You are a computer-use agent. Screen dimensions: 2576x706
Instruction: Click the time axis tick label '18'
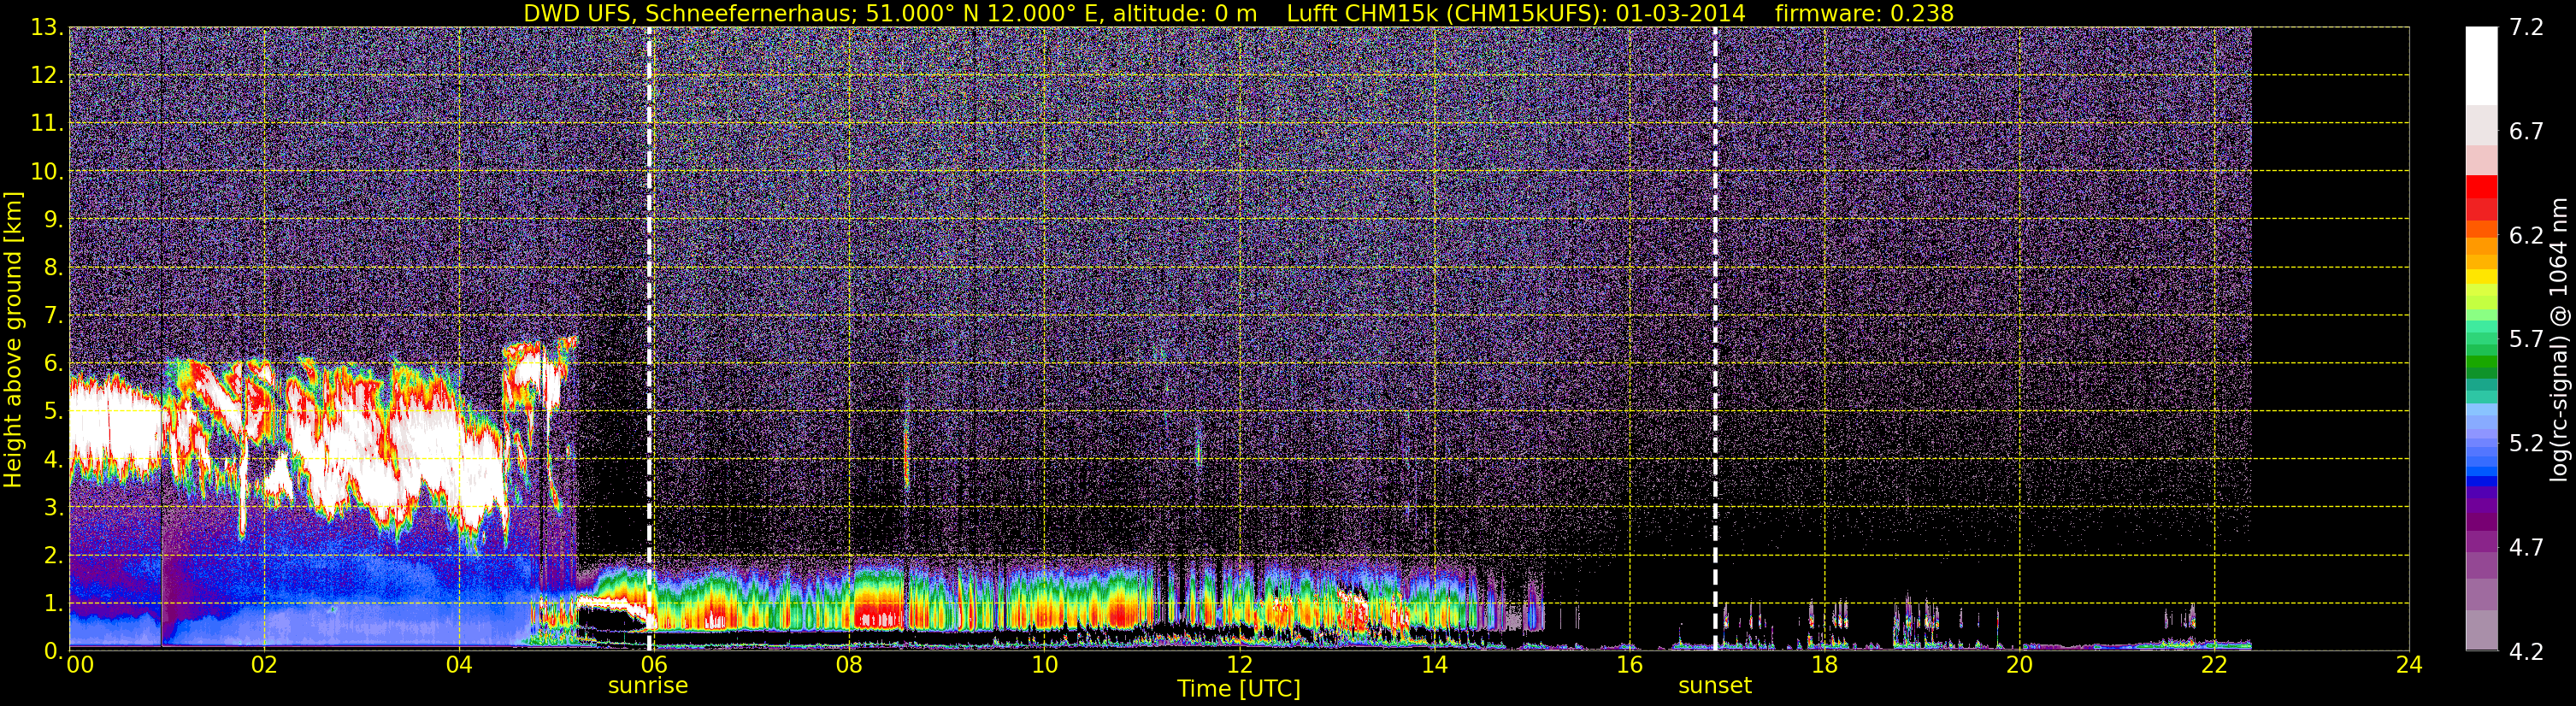(x=1824, y=666)
